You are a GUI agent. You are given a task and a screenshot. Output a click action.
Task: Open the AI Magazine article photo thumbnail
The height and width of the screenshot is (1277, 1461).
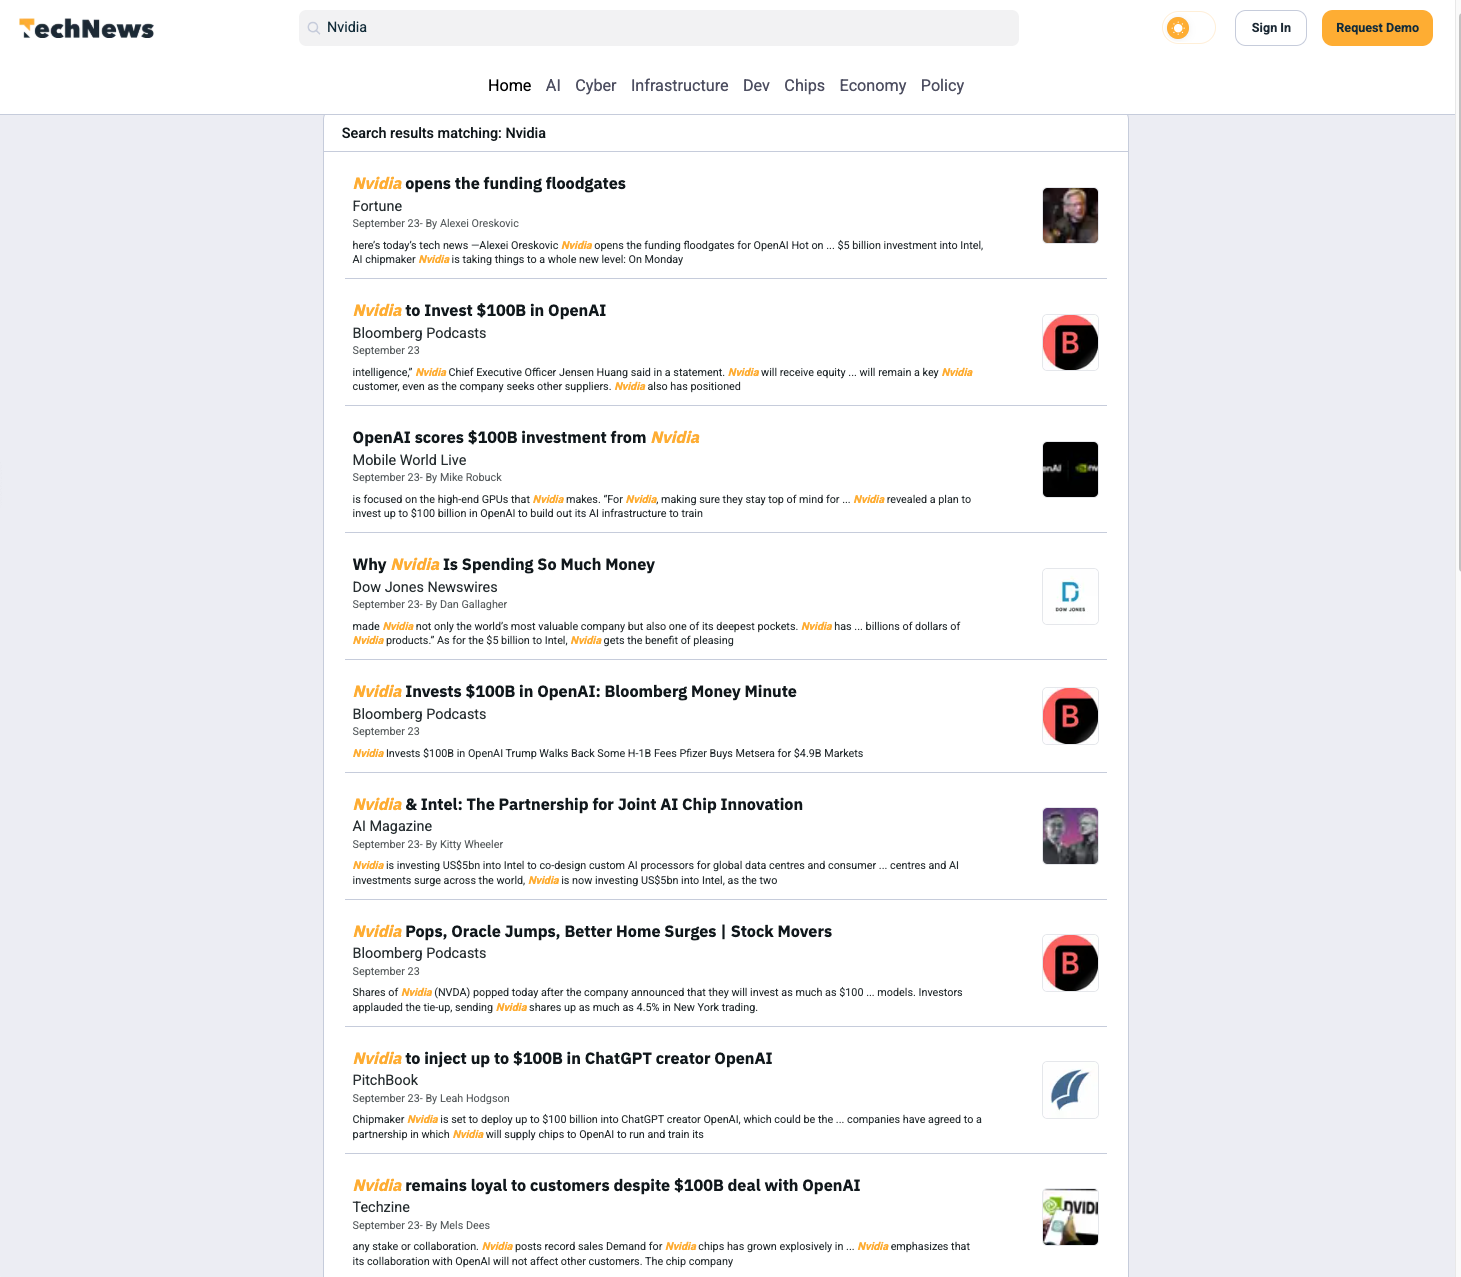pos(1070,836)
